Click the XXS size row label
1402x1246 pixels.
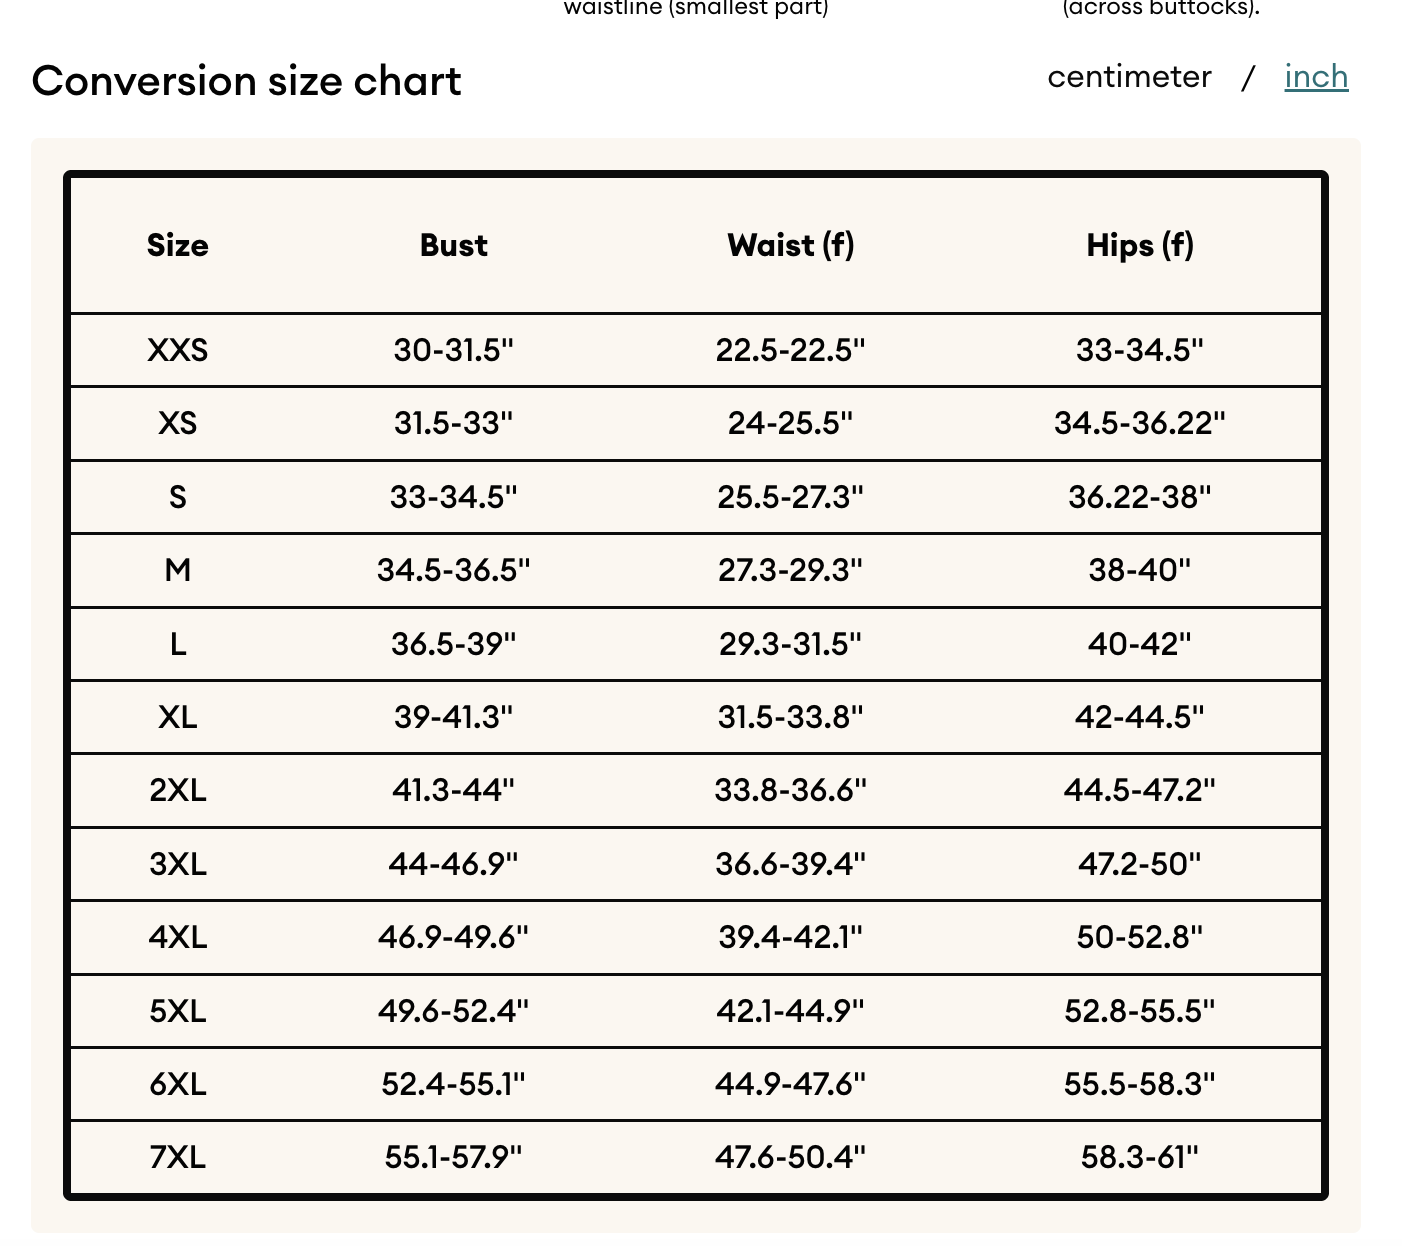pyautogui.click(x=178, y=350)
